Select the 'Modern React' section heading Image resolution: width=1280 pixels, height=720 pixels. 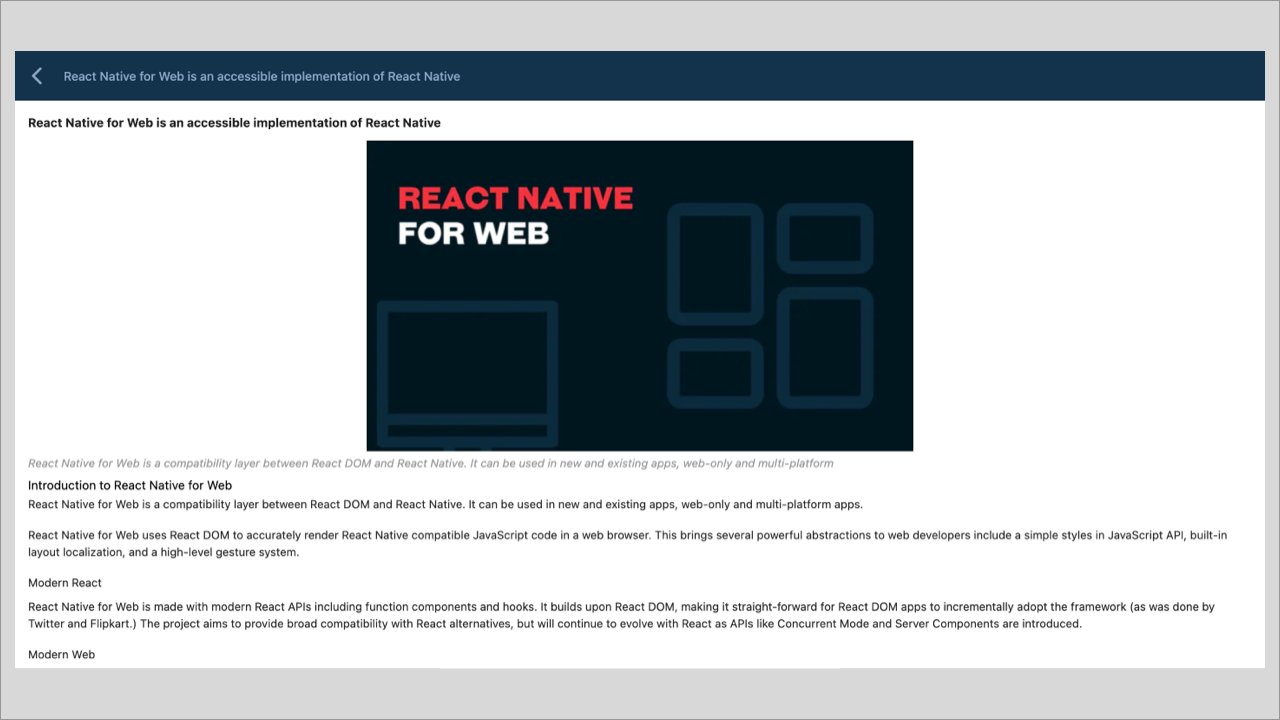click(x=65, y=583)
